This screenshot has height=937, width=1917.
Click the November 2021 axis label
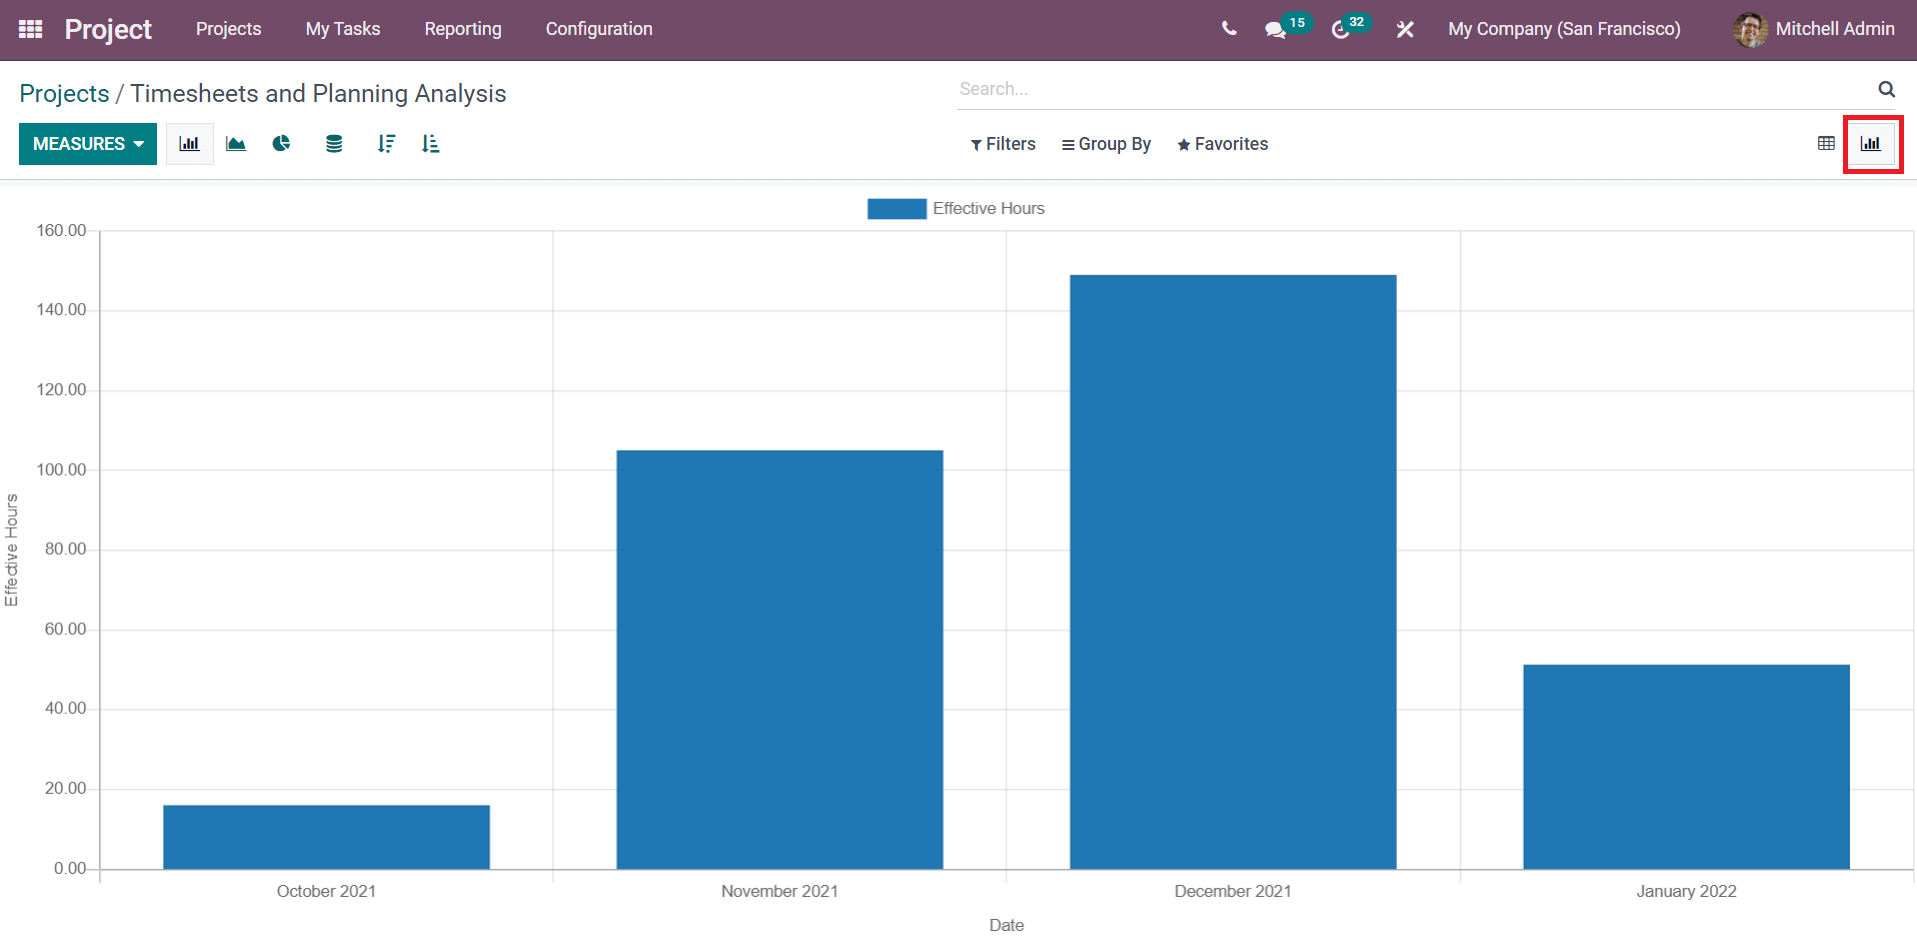pos(780,891)
